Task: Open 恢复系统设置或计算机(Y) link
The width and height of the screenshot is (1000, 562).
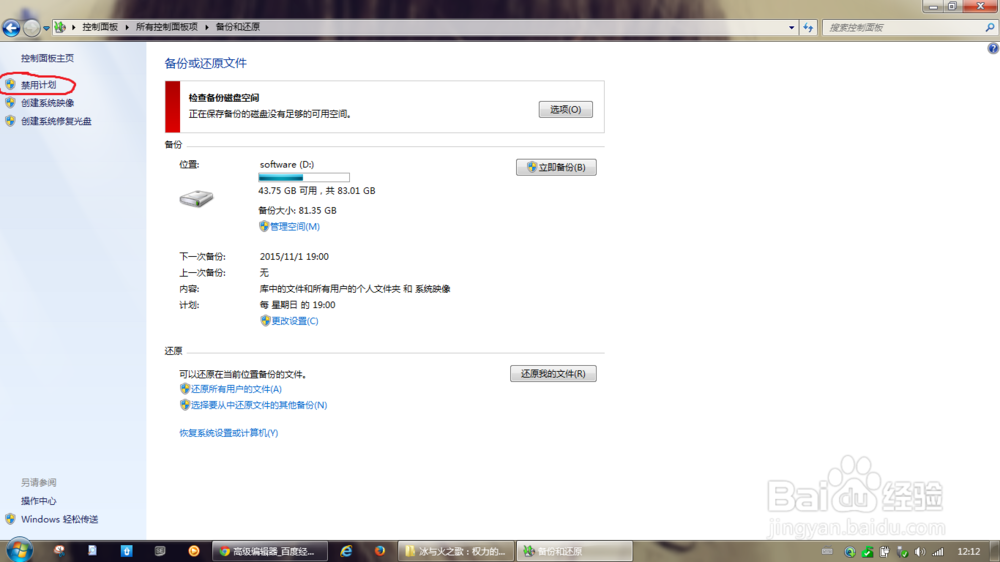Action: pos(228,433)
